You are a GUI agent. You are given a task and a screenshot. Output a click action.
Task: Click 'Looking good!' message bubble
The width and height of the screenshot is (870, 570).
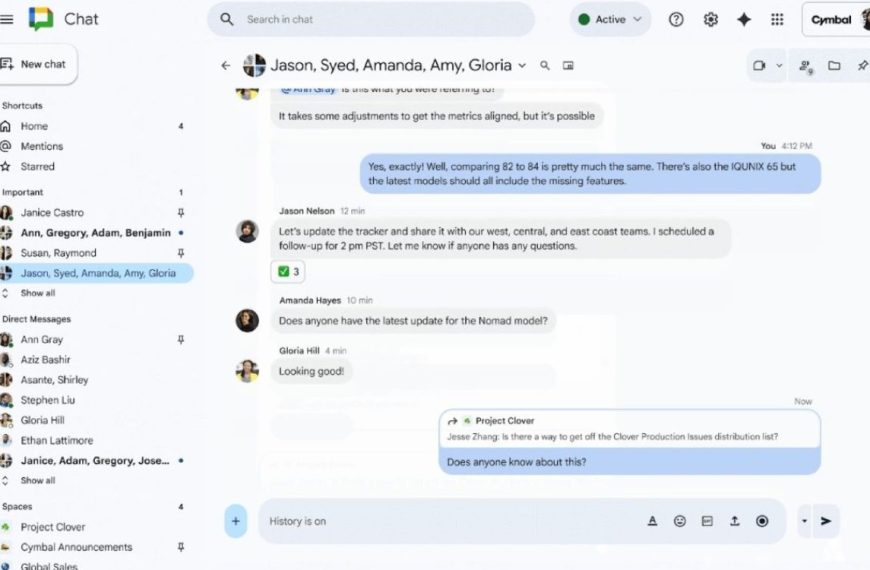tap(311, 371)
